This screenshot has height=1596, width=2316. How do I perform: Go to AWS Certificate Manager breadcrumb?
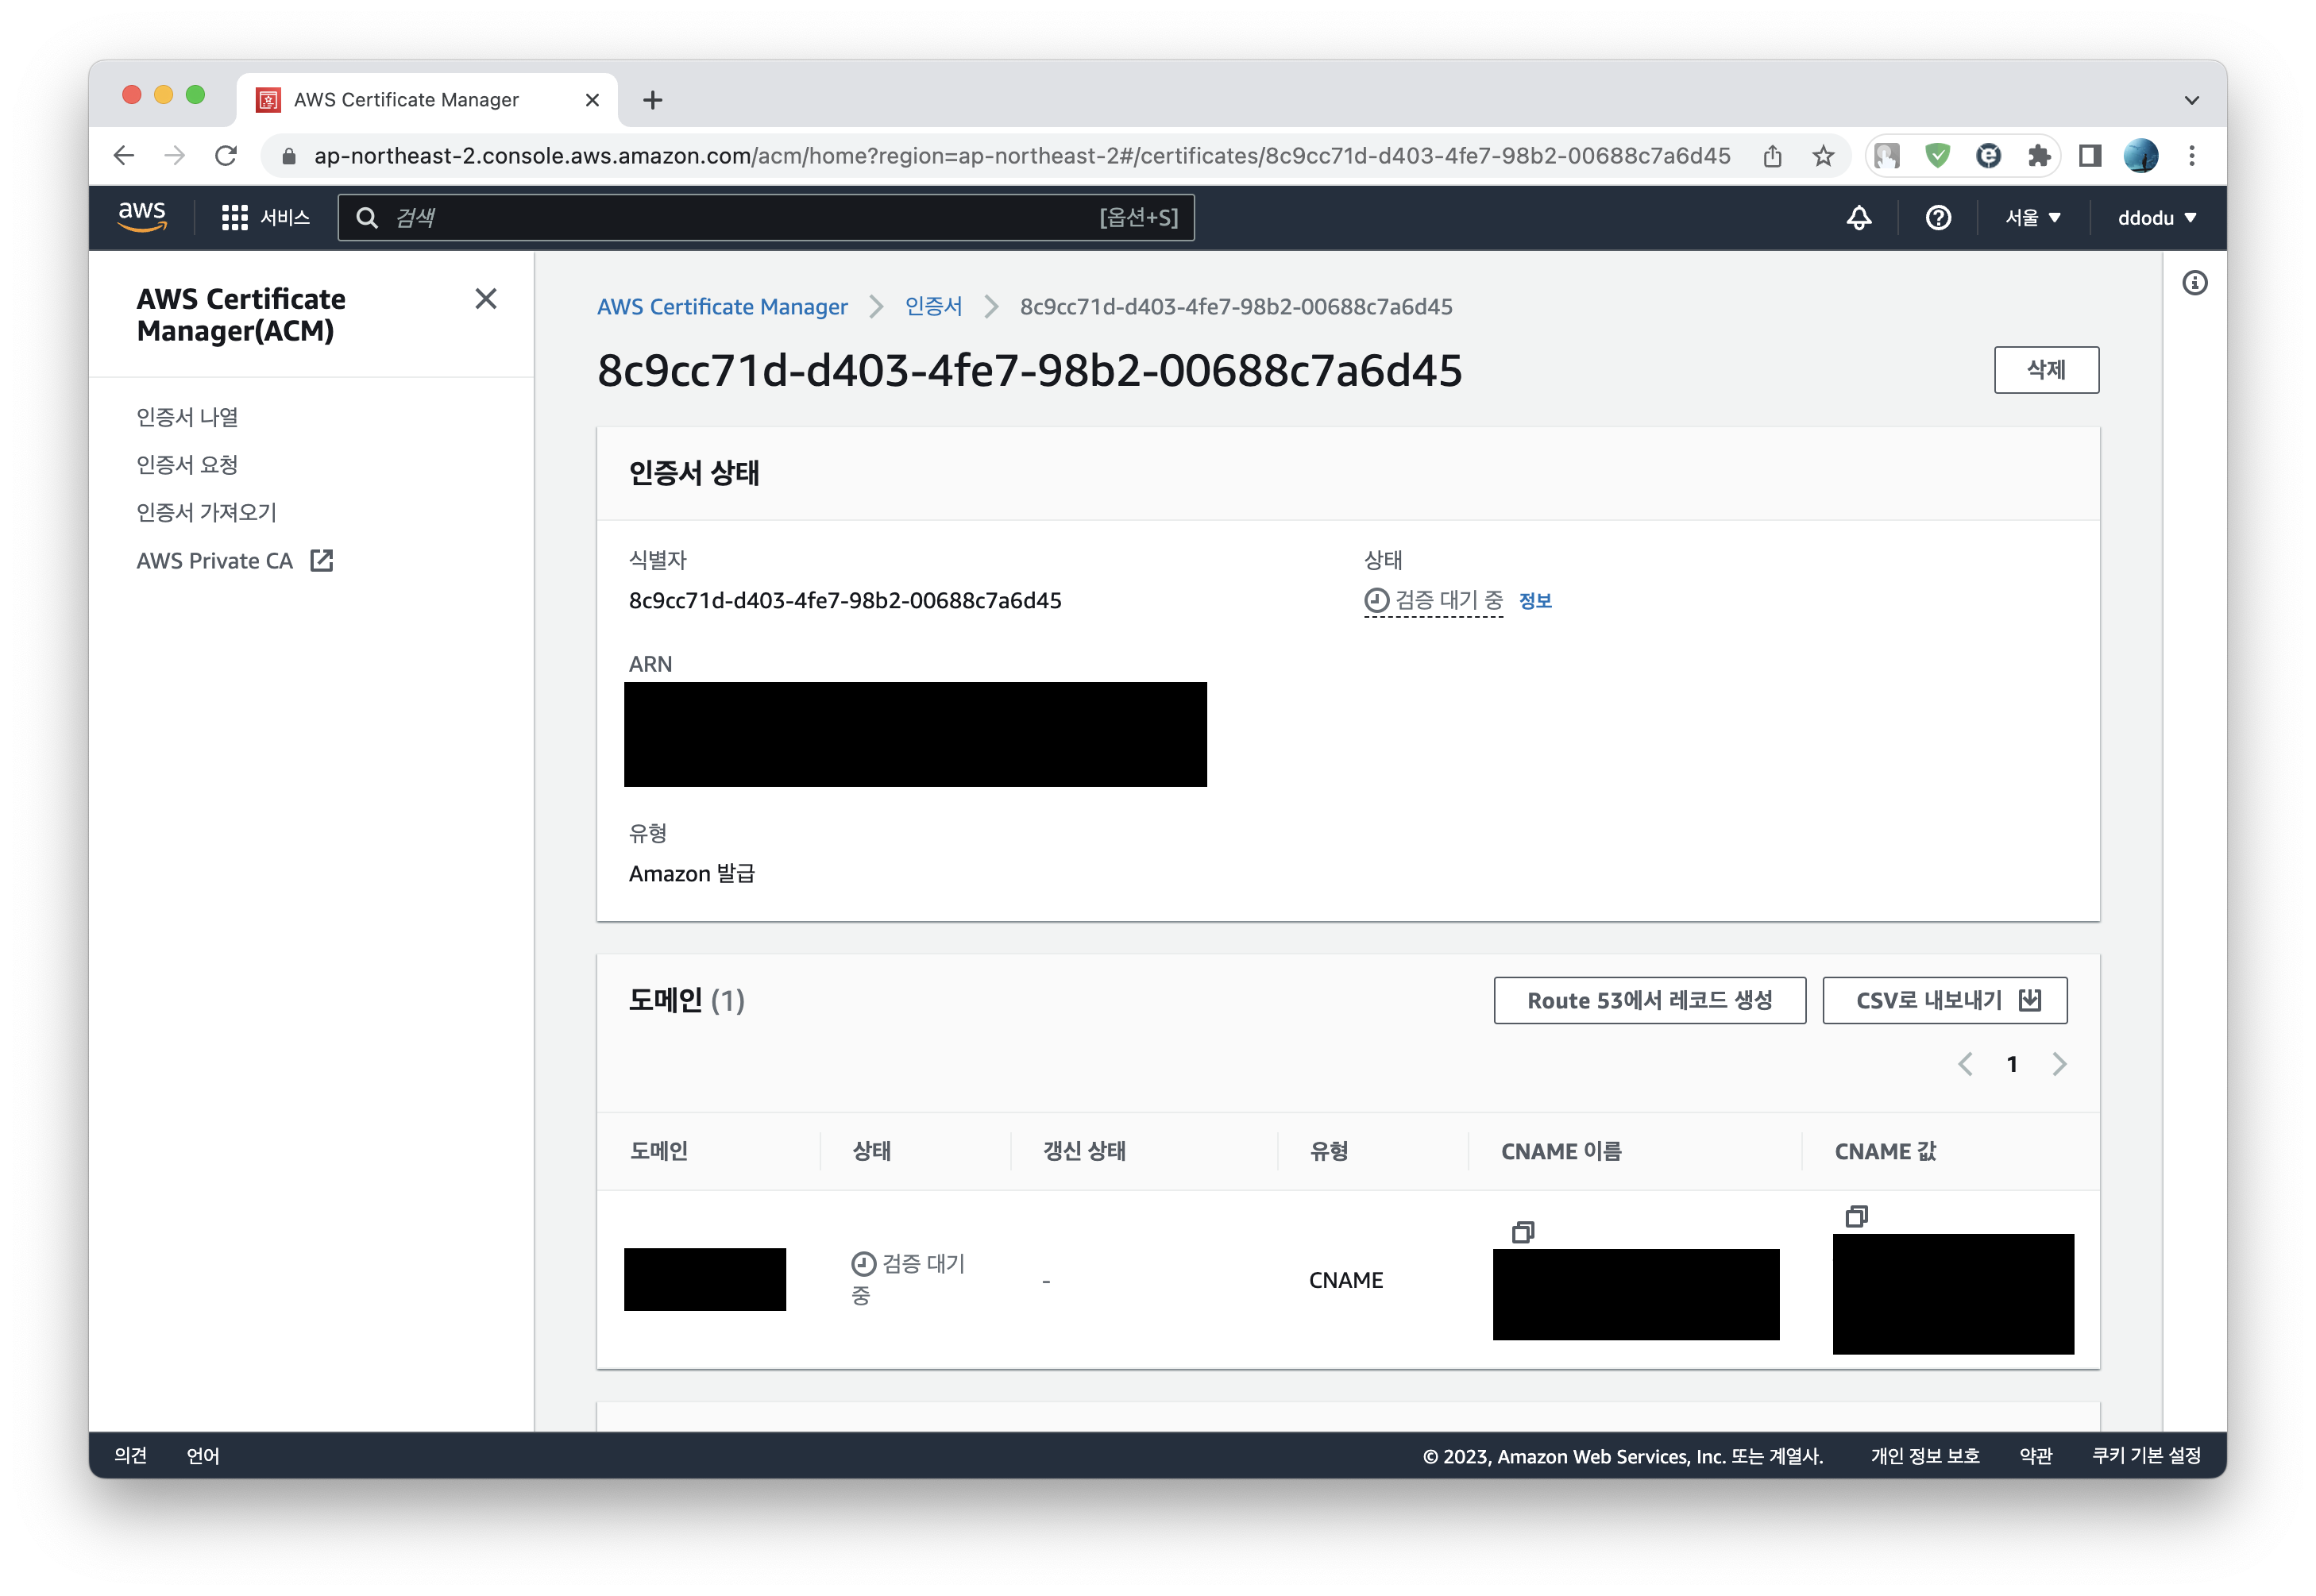[722, 307]
